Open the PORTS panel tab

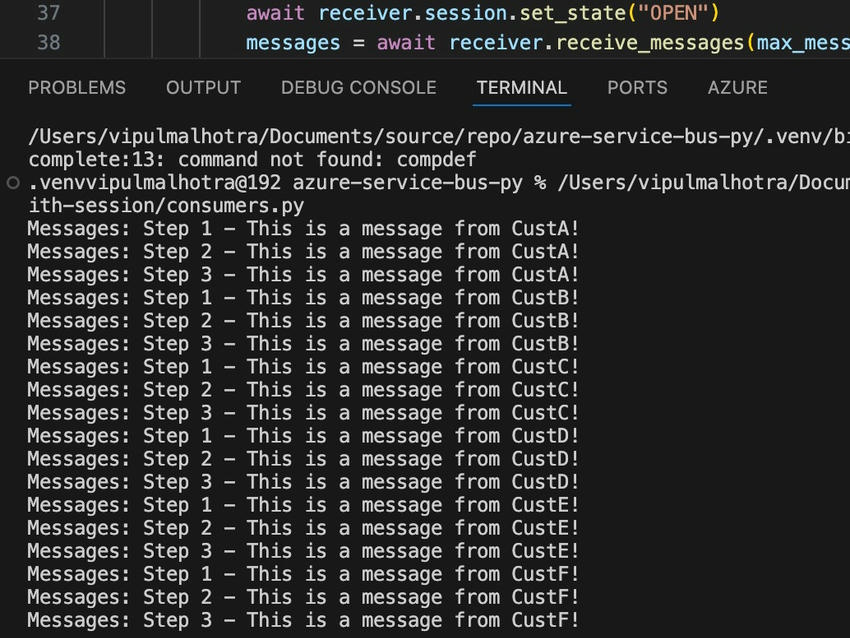click(637, 88)
